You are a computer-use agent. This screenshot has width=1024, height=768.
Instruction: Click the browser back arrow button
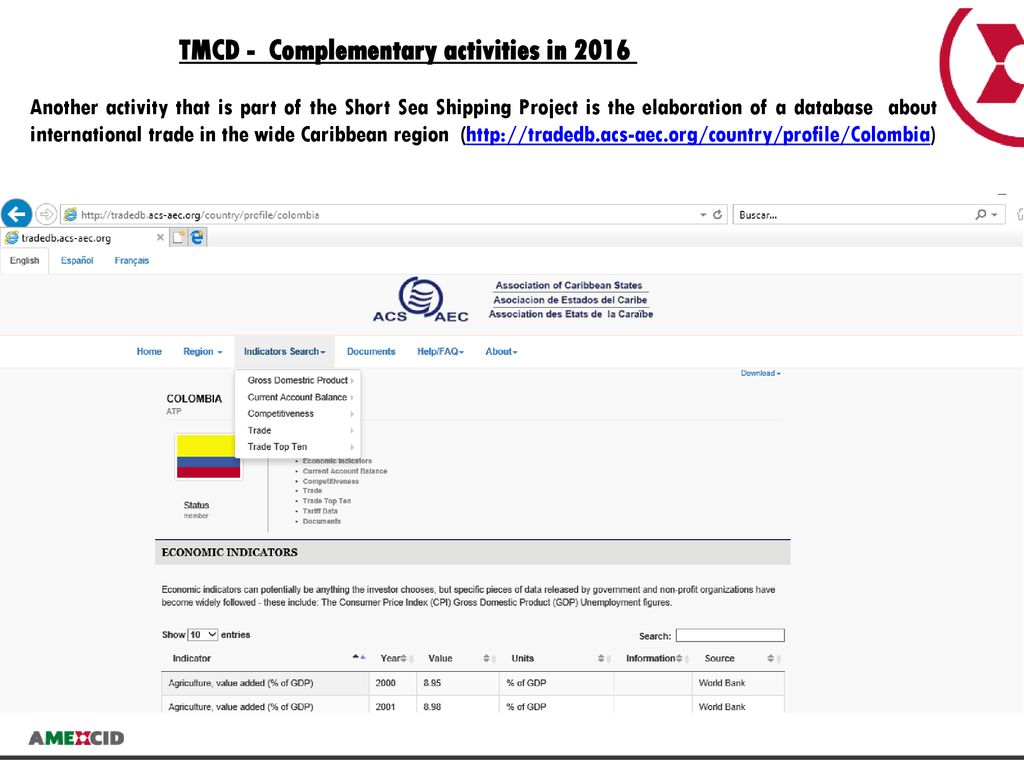click(16, 213)
